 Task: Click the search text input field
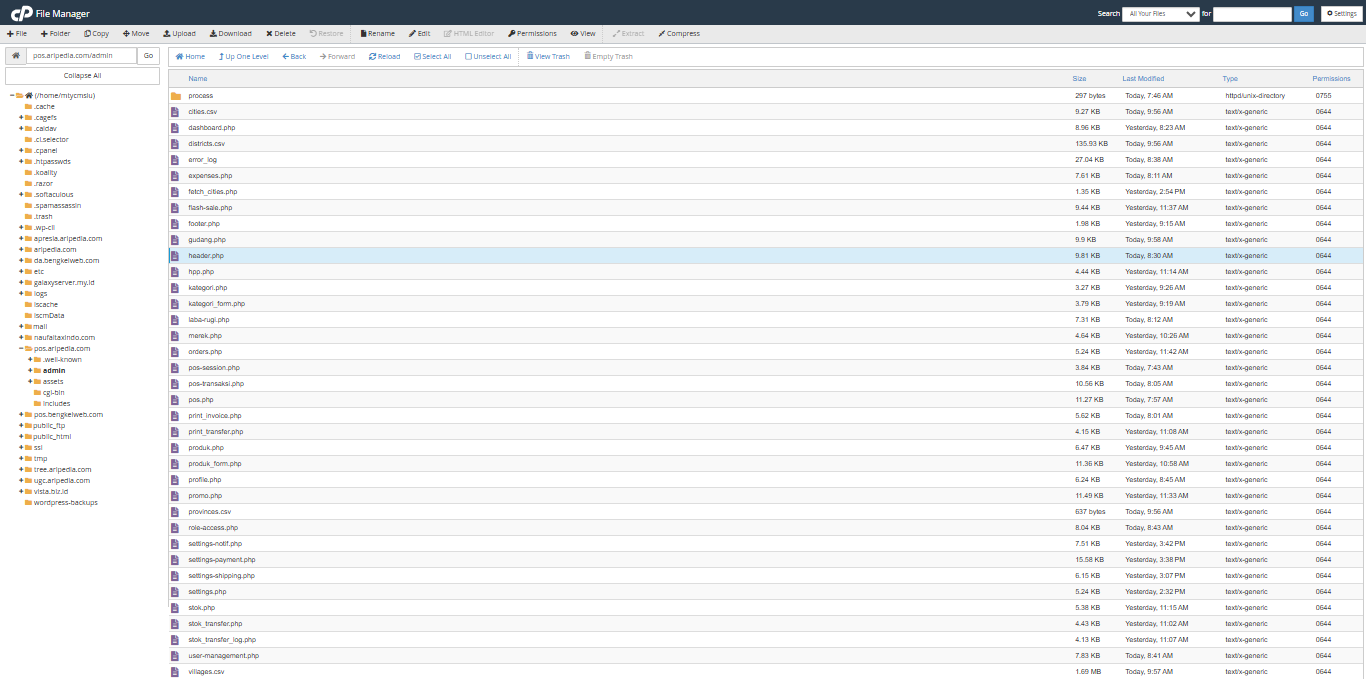(x=1252, y=14)
